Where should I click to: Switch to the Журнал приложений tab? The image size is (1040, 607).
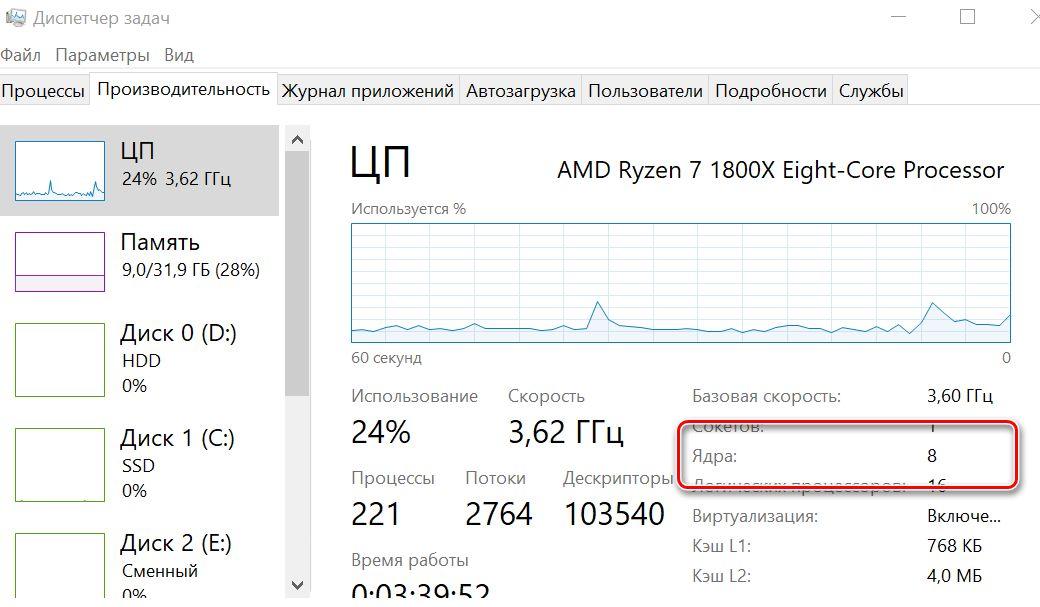[367, 91]
